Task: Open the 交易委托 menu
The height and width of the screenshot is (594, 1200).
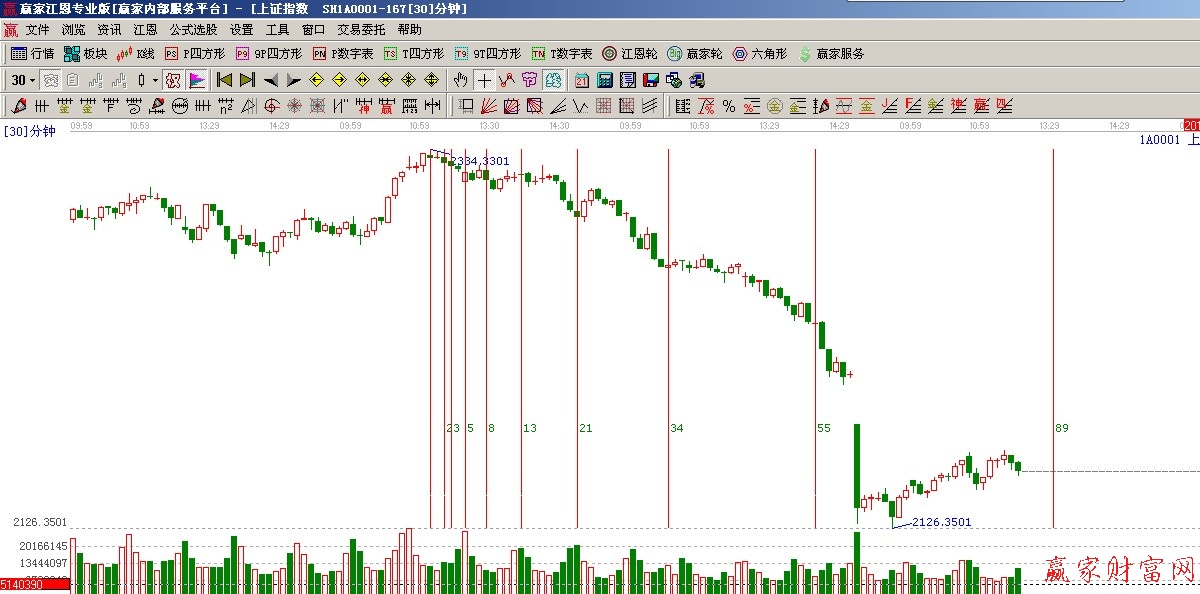Action: (x=360, y=30)
